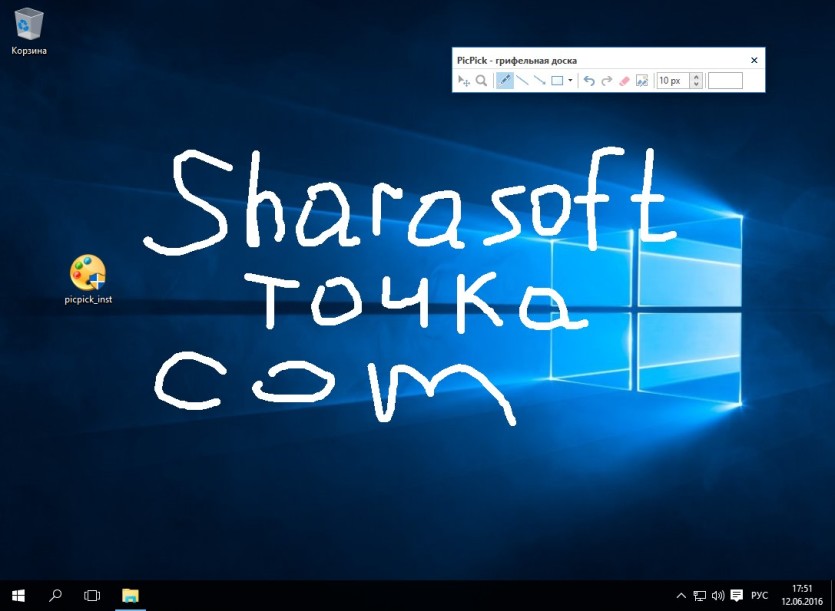
Task: Select the picpick_inst desktop icon
Action: 88,280
